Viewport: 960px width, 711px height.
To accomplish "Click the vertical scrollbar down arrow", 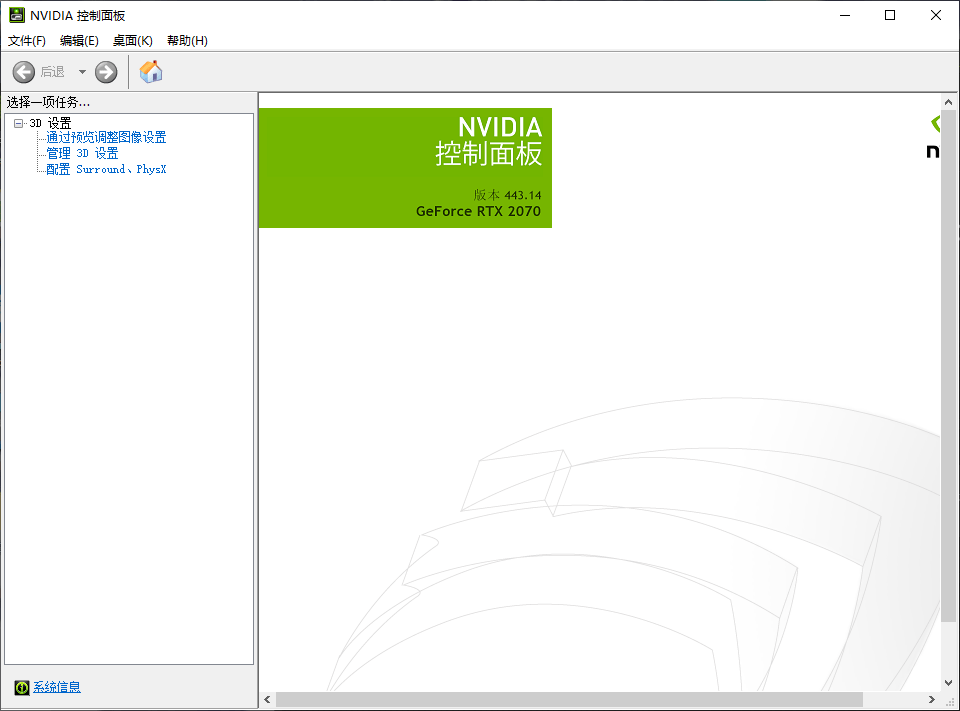I will point(948,683).
